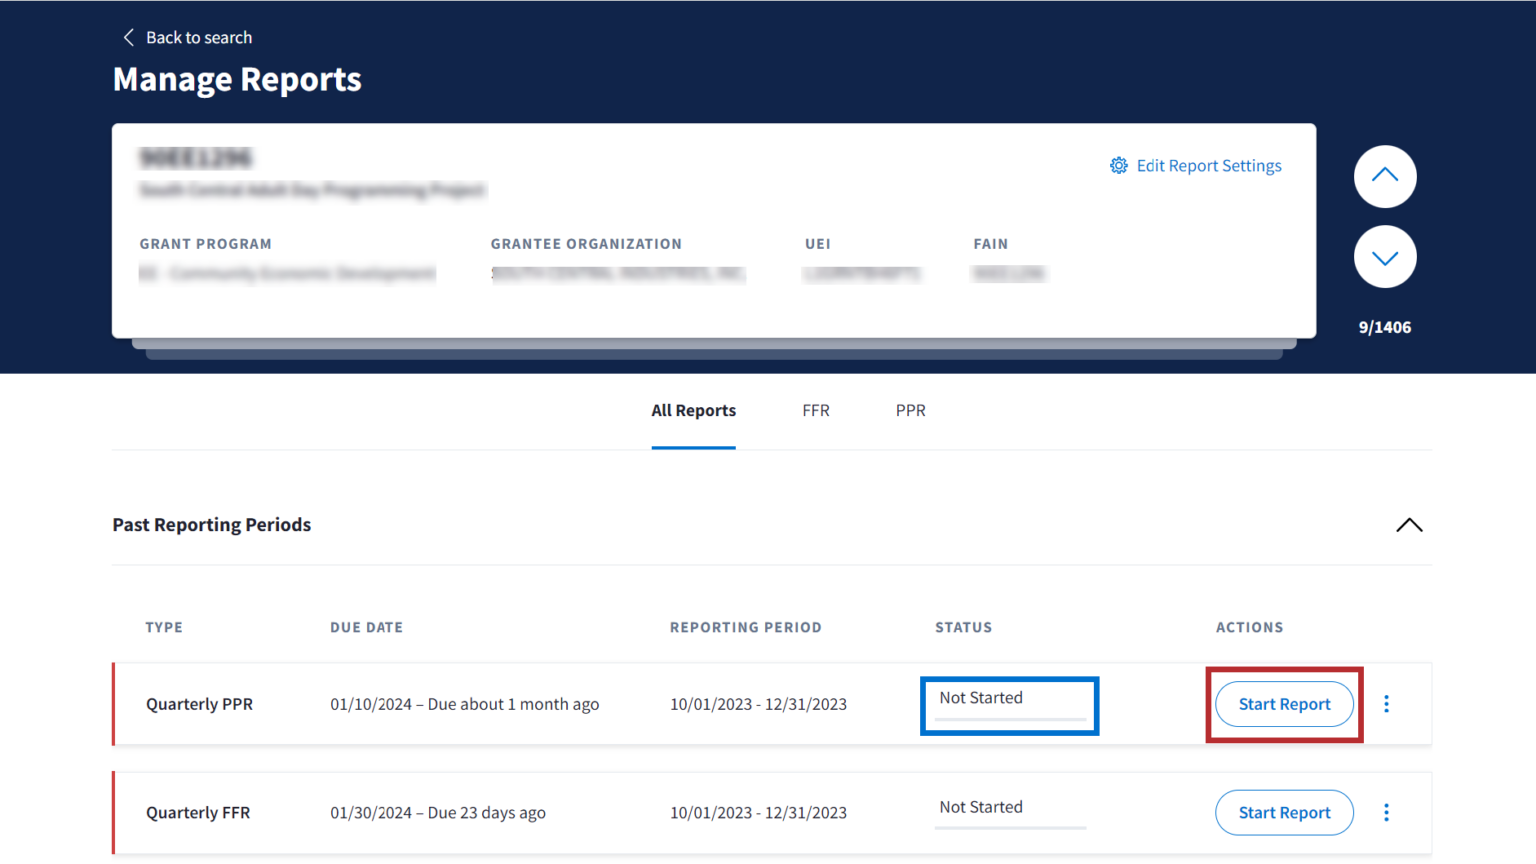Click the Due Date column header
Screen dimensions: 1536x864
(366, 628)
